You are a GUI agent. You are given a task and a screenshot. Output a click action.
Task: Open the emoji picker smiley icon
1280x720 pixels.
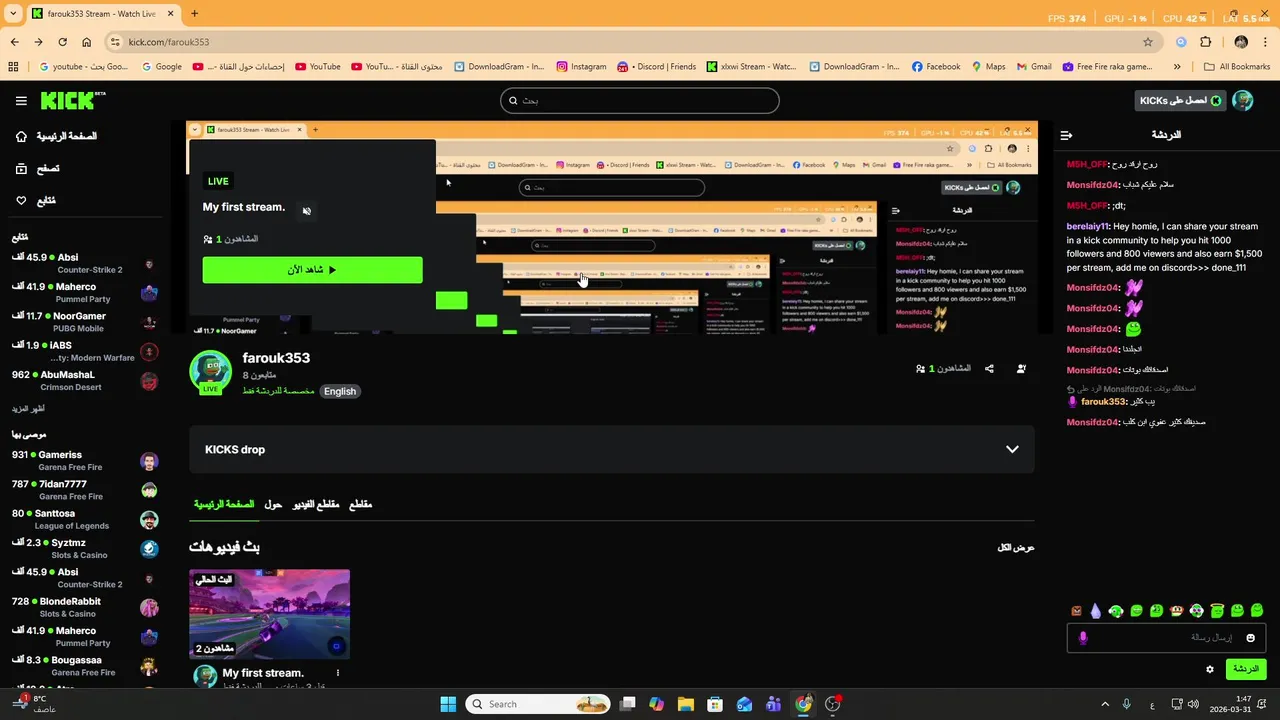[x=1250, y=638]
